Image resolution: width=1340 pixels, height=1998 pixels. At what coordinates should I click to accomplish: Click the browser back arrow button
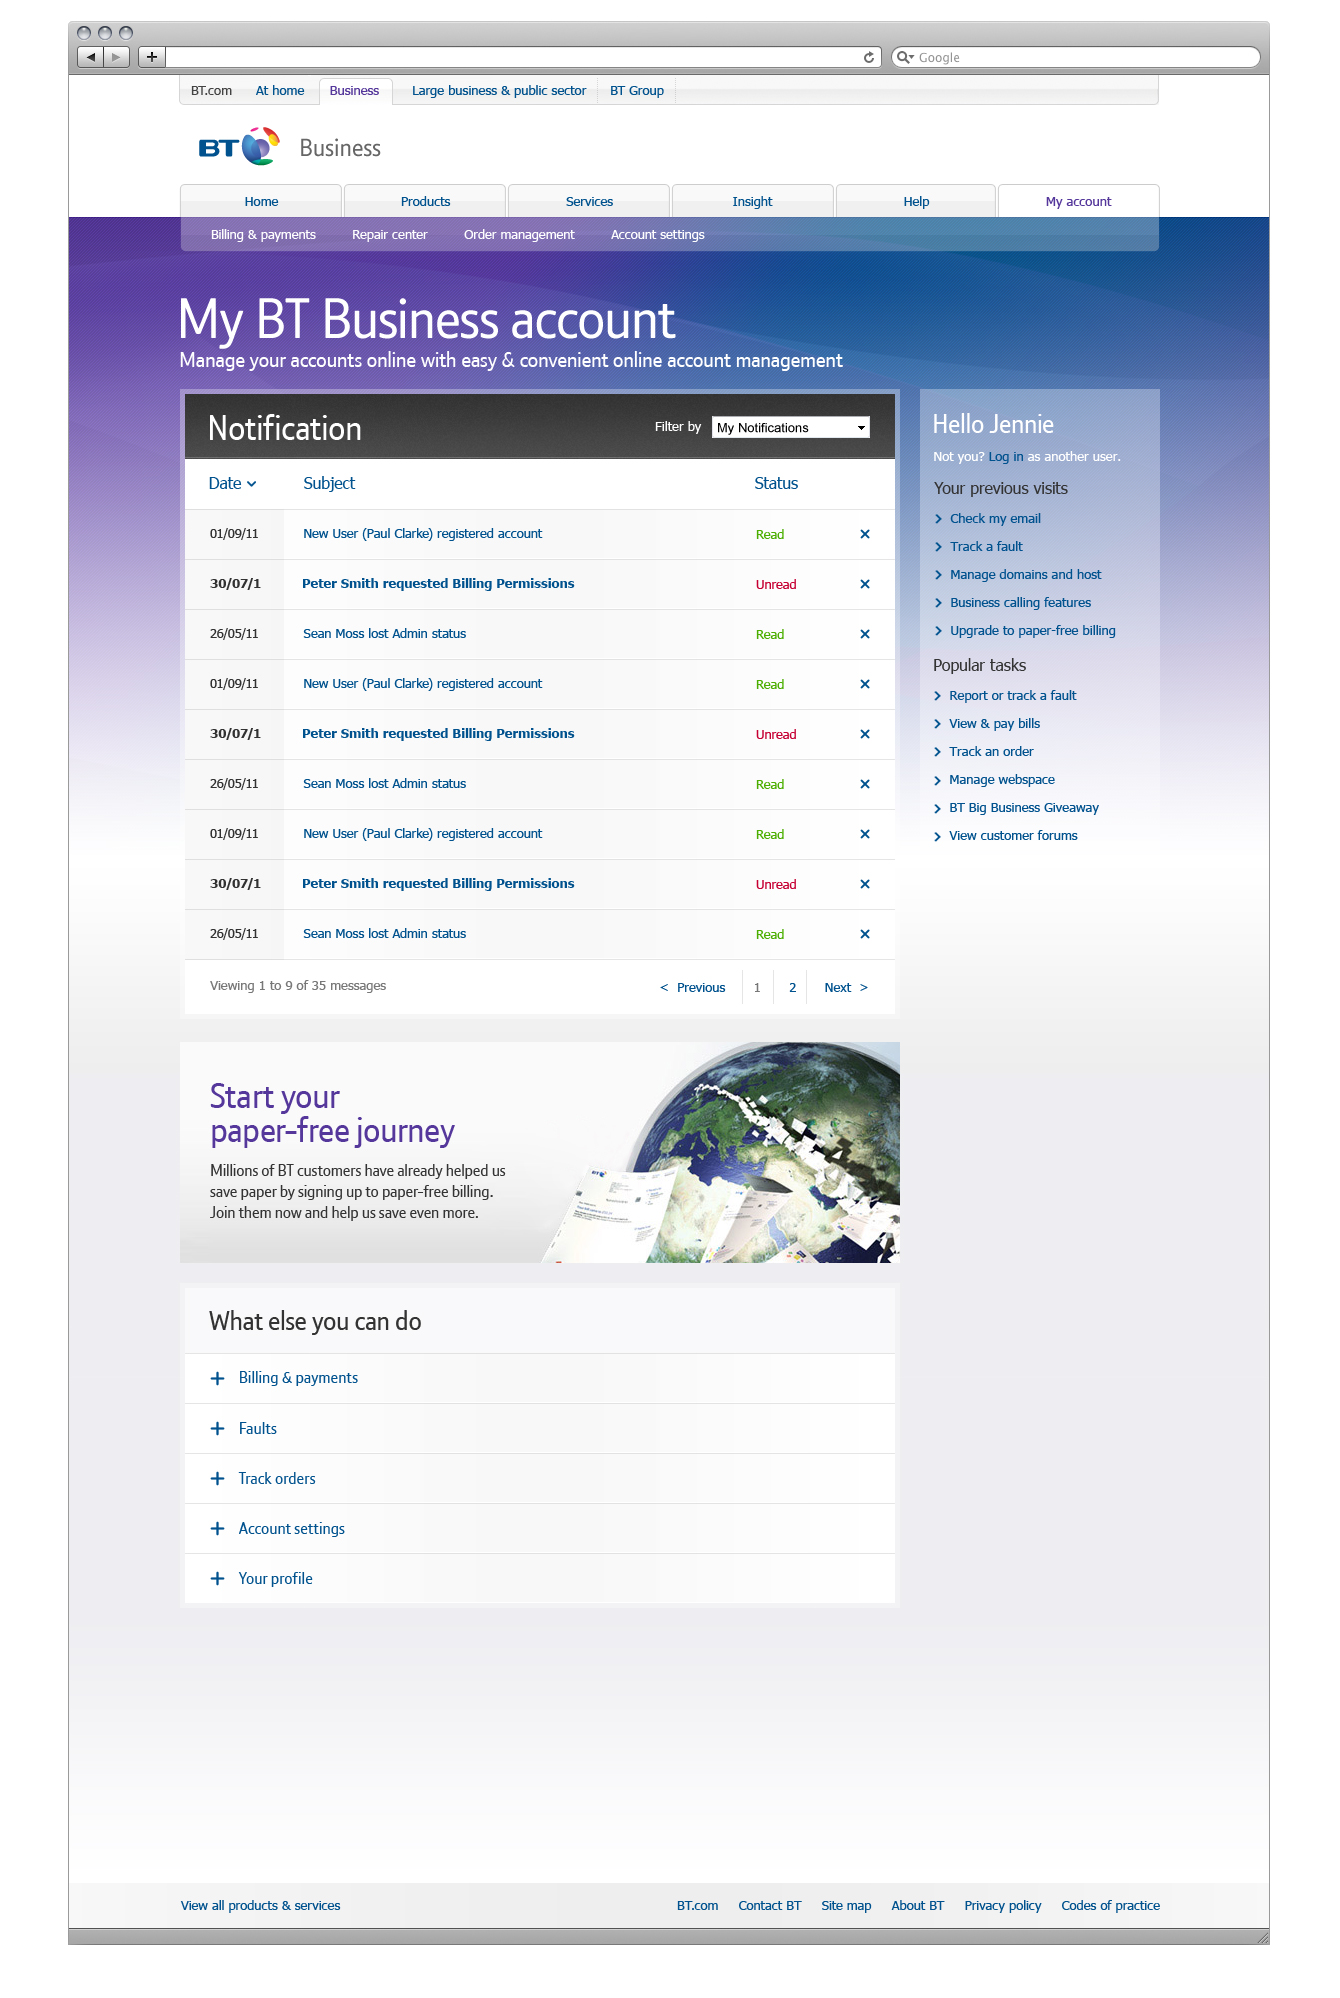pos(91,57)
